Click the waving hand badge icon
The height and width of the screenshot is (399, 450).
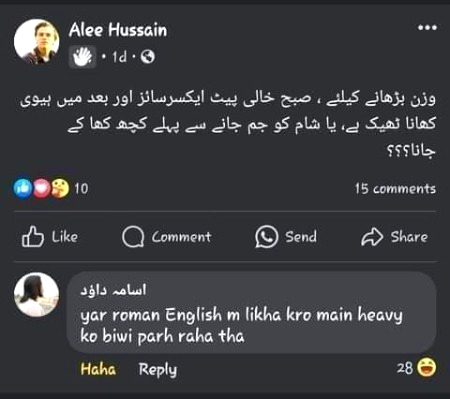coord(82,57)
